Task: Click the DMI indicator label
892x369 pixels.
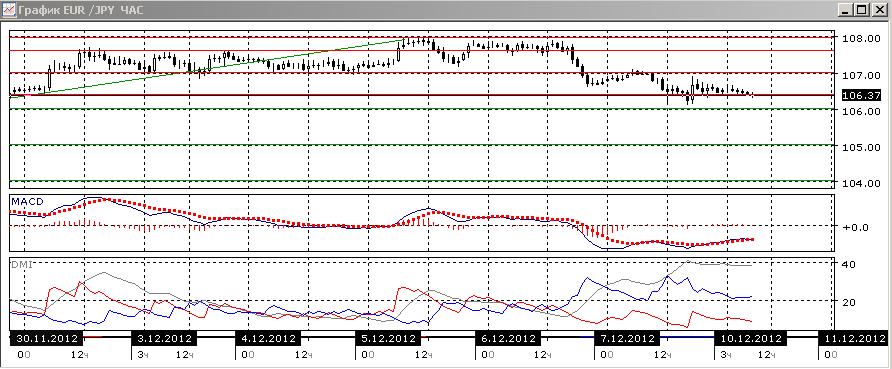Action: coord(22,265)
